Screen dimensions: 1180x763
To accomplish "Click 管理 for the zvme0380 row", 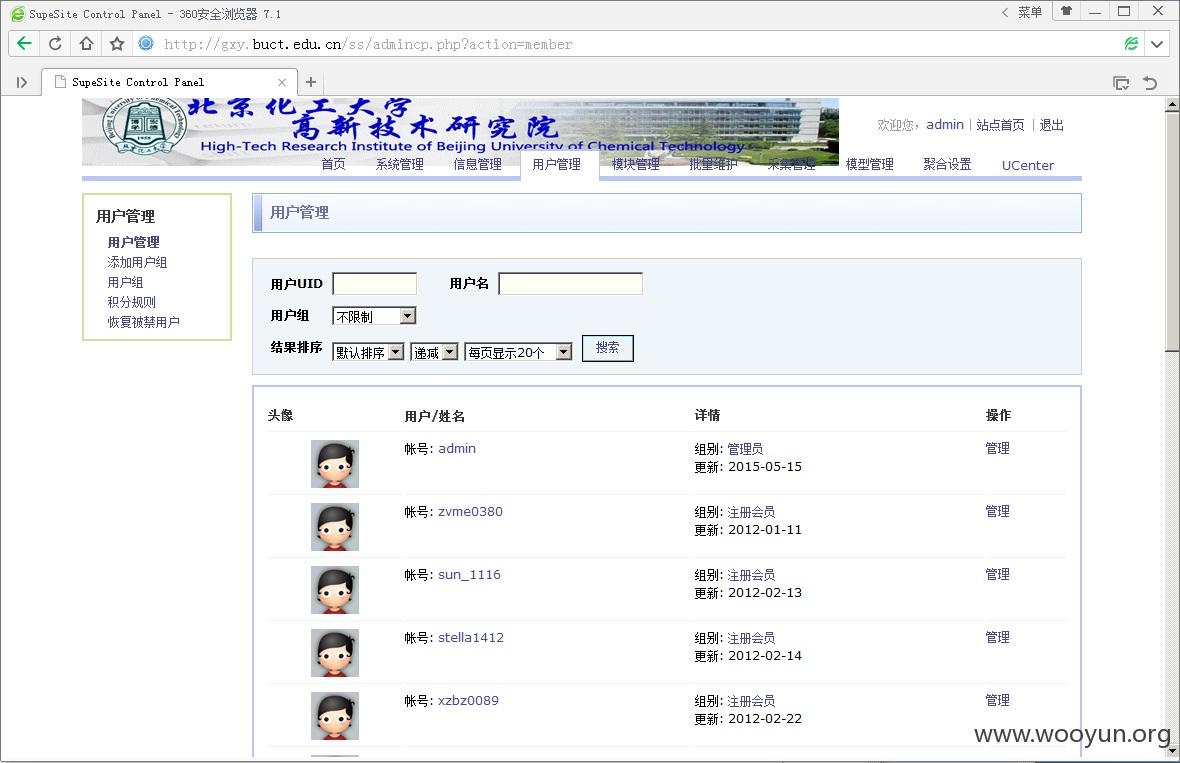I will pos(998,512).
